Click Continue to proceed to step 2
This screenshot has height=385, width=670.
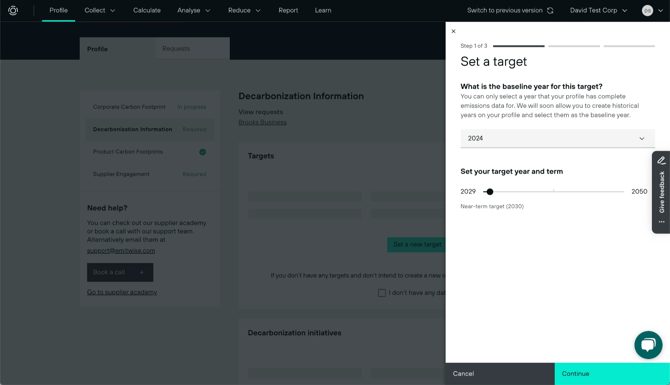(x=612, y=374)
